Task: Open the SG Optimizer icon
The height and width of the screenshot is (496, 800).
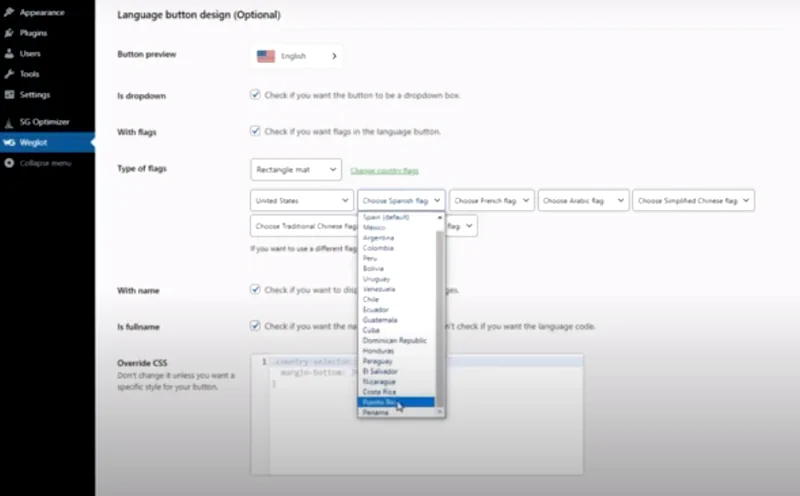Action: [9, 122]
